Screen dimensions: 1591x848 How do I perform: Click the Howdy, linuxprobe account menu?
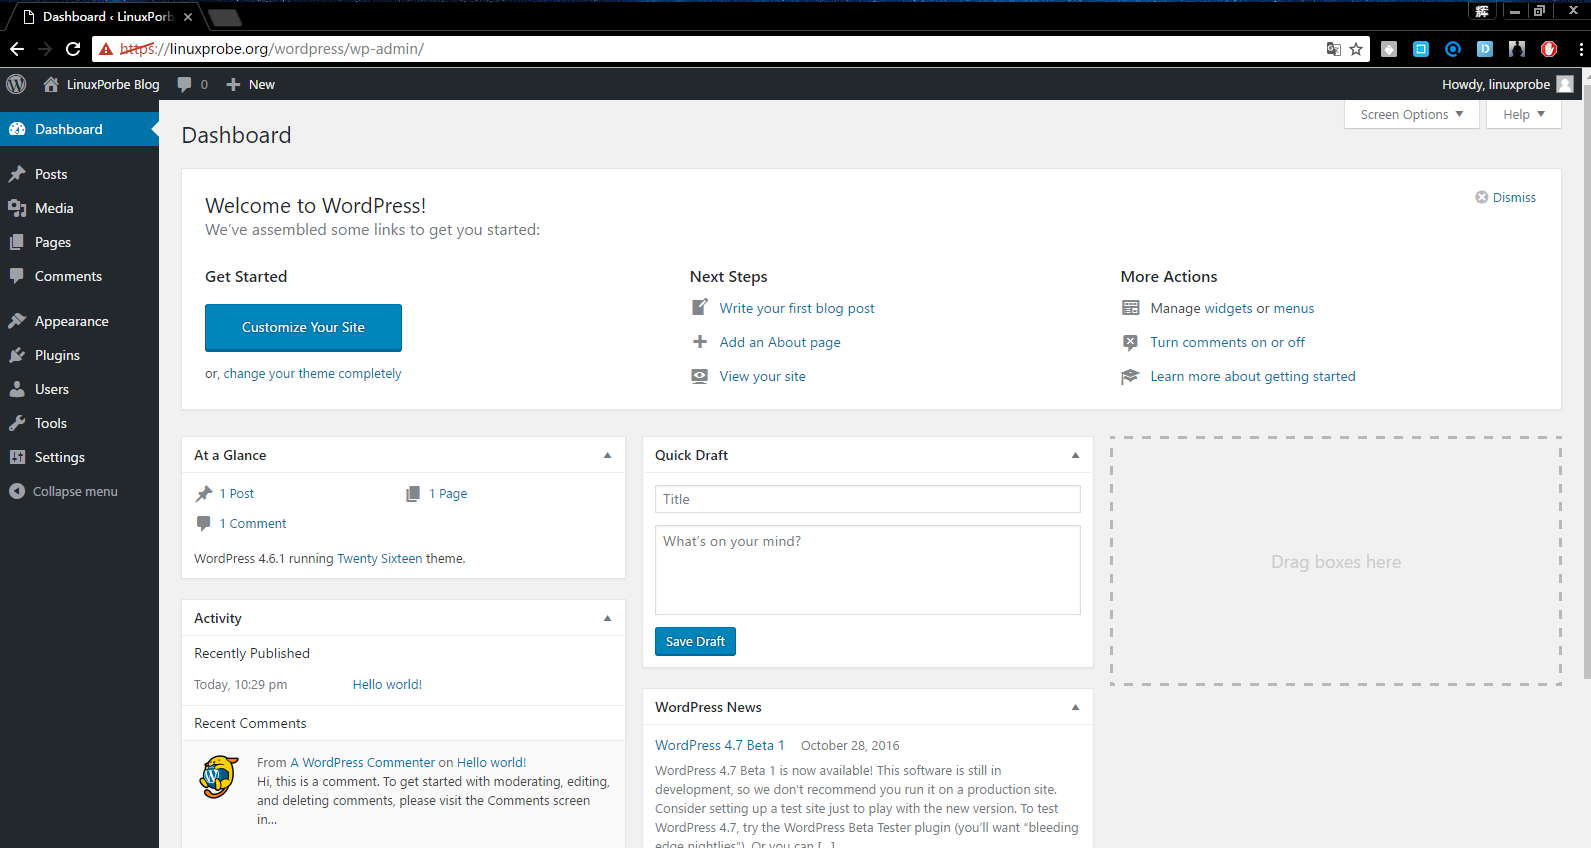click(1507, 84)
